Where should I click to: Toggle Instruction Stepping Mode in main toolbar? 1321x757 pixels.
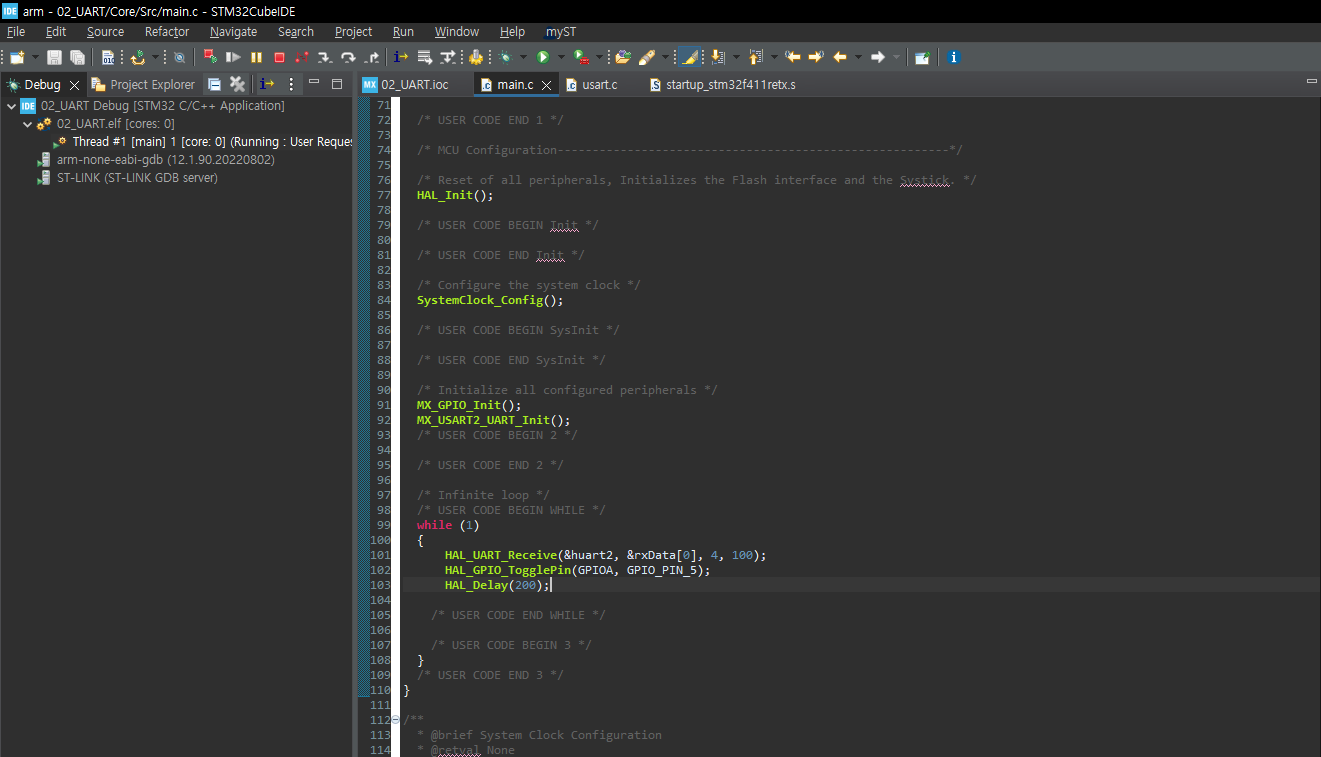click(x=401, y=58)
